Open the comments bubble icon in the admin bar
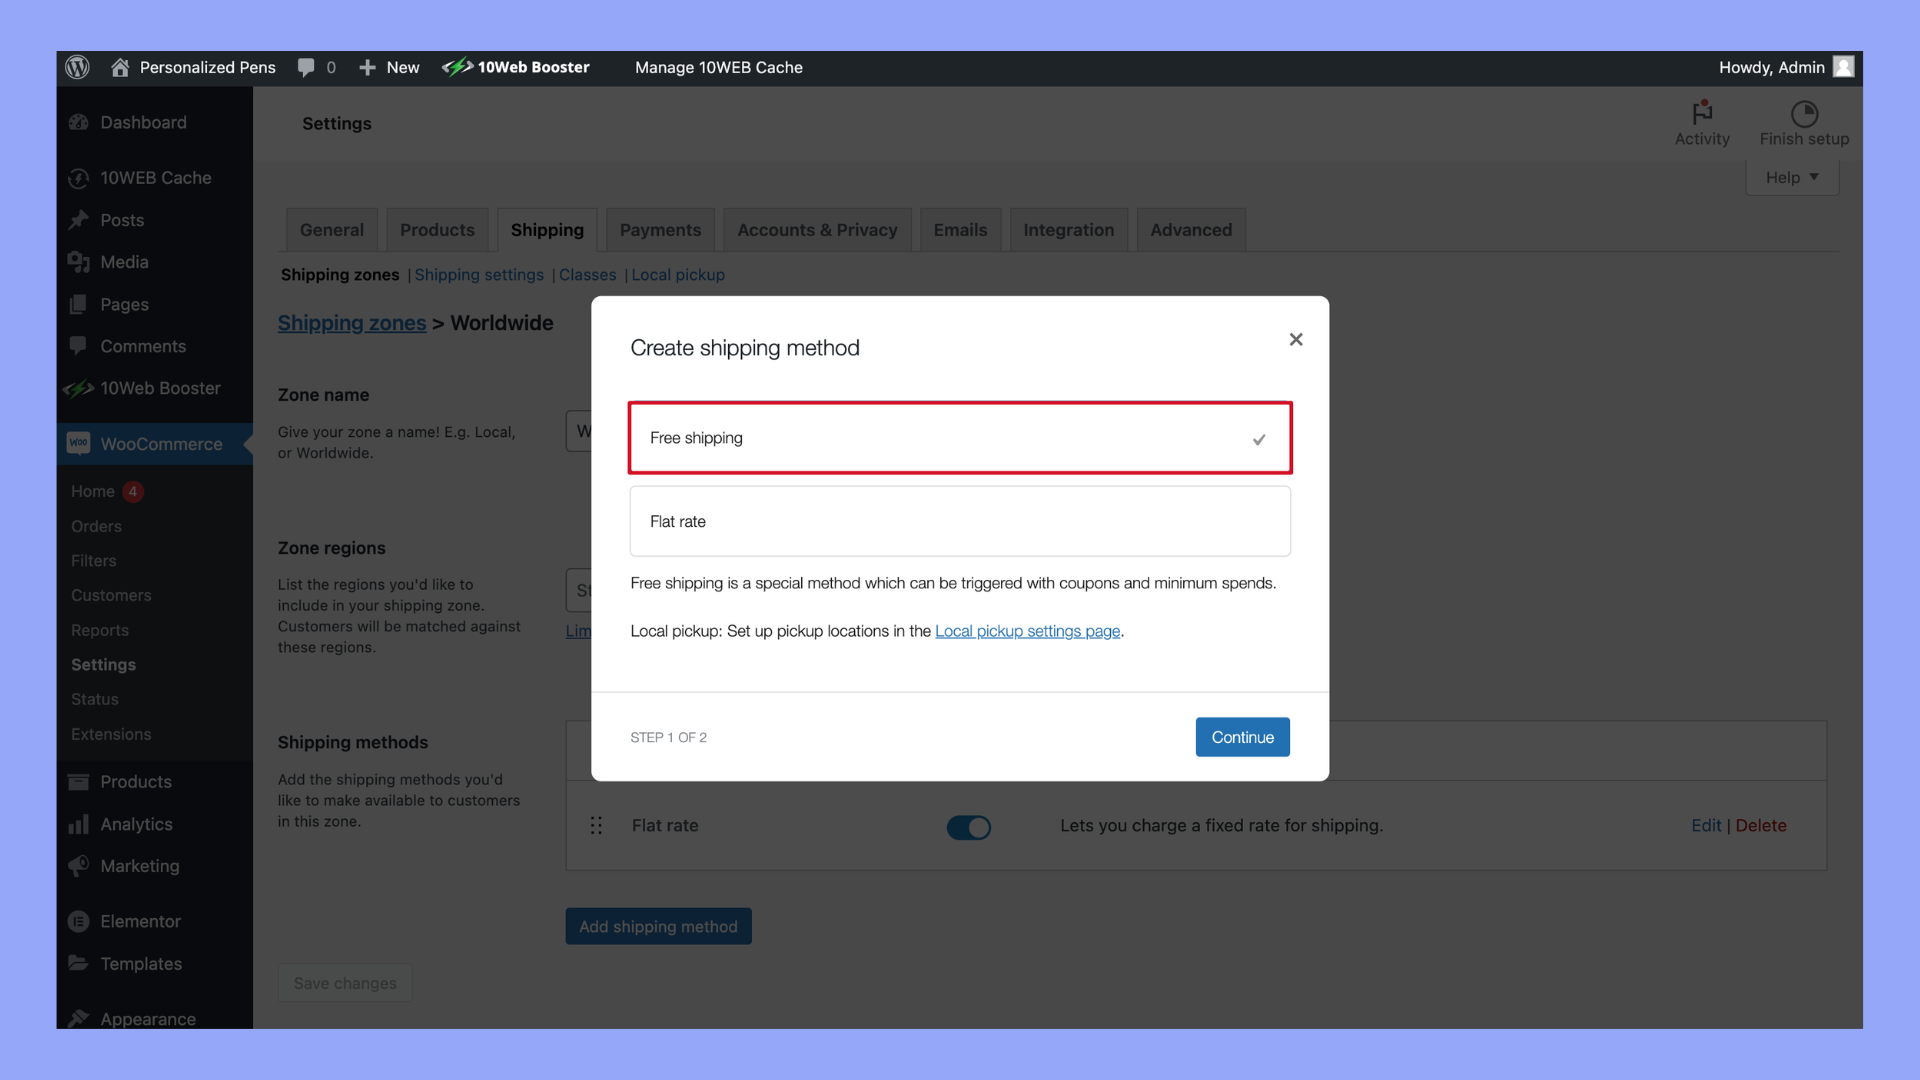 [x=306, y=67]
